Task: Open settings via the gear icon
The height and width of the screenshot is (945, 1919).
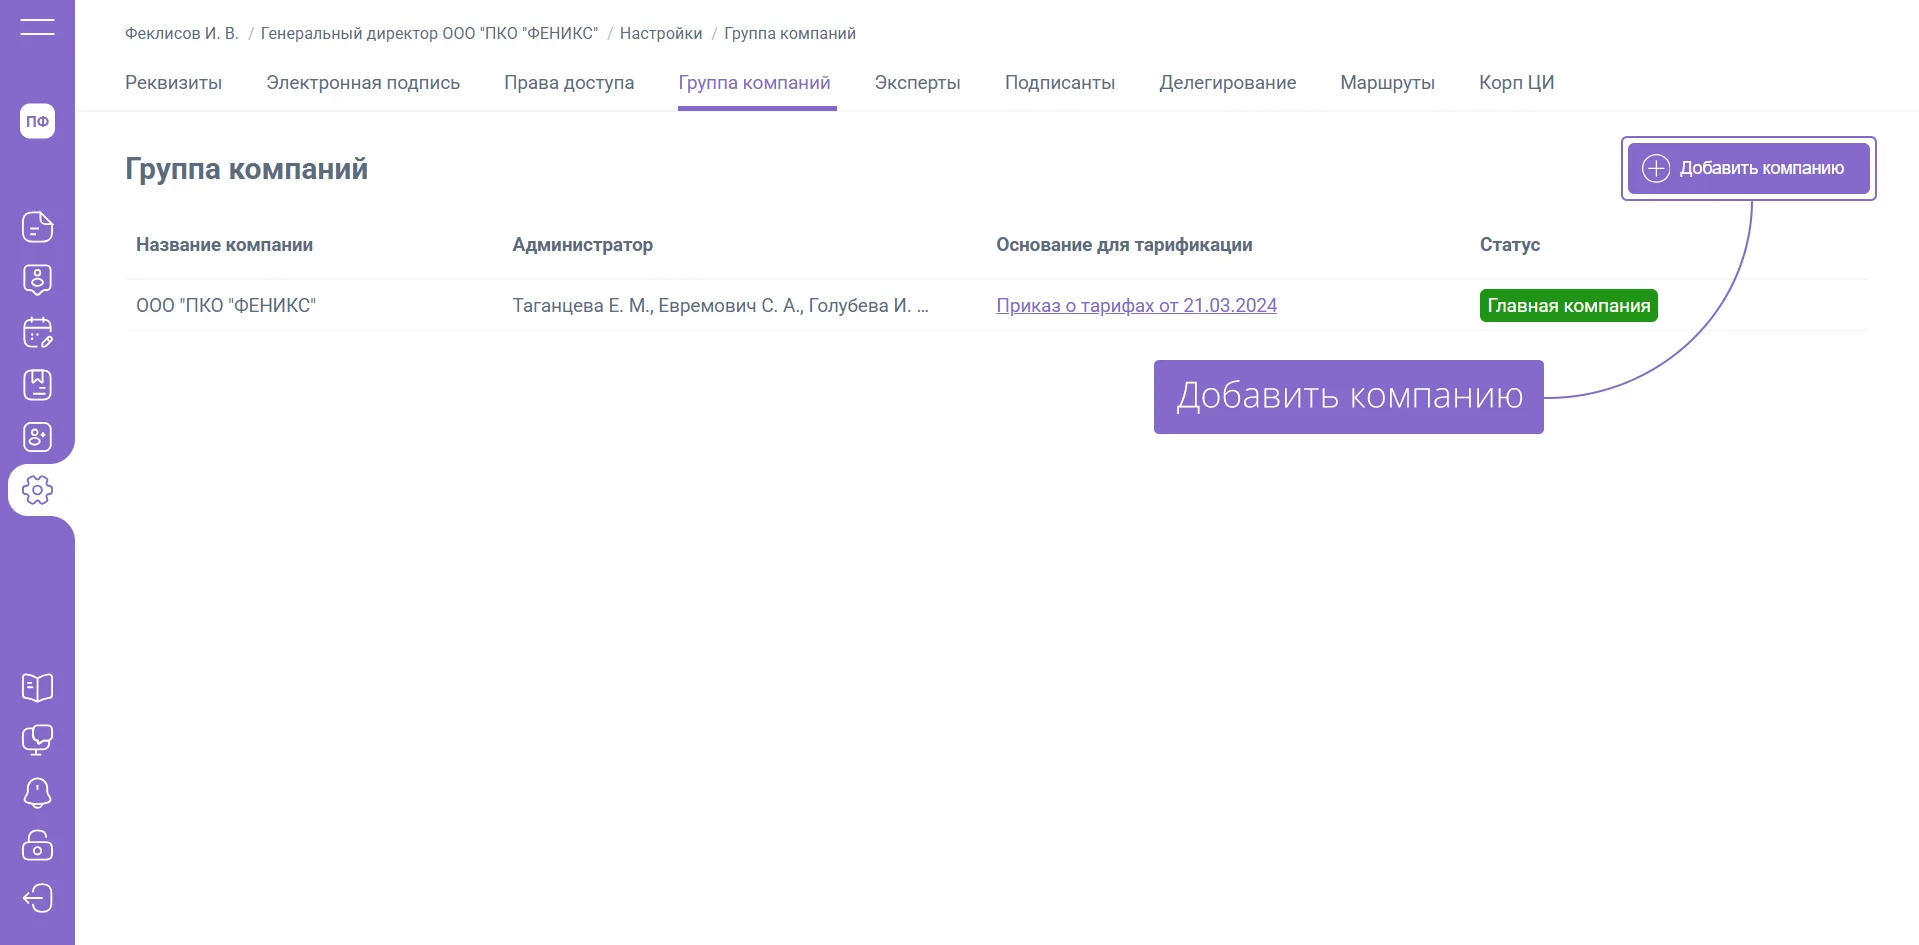Action: click(37, 490)
